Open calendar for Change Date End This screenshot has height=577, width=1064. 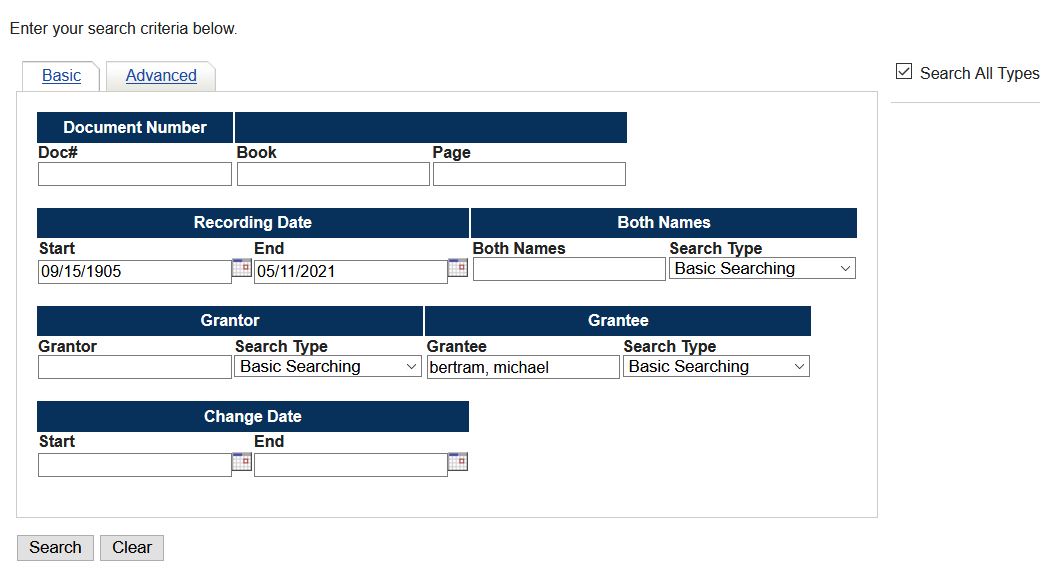coord(457,462)
